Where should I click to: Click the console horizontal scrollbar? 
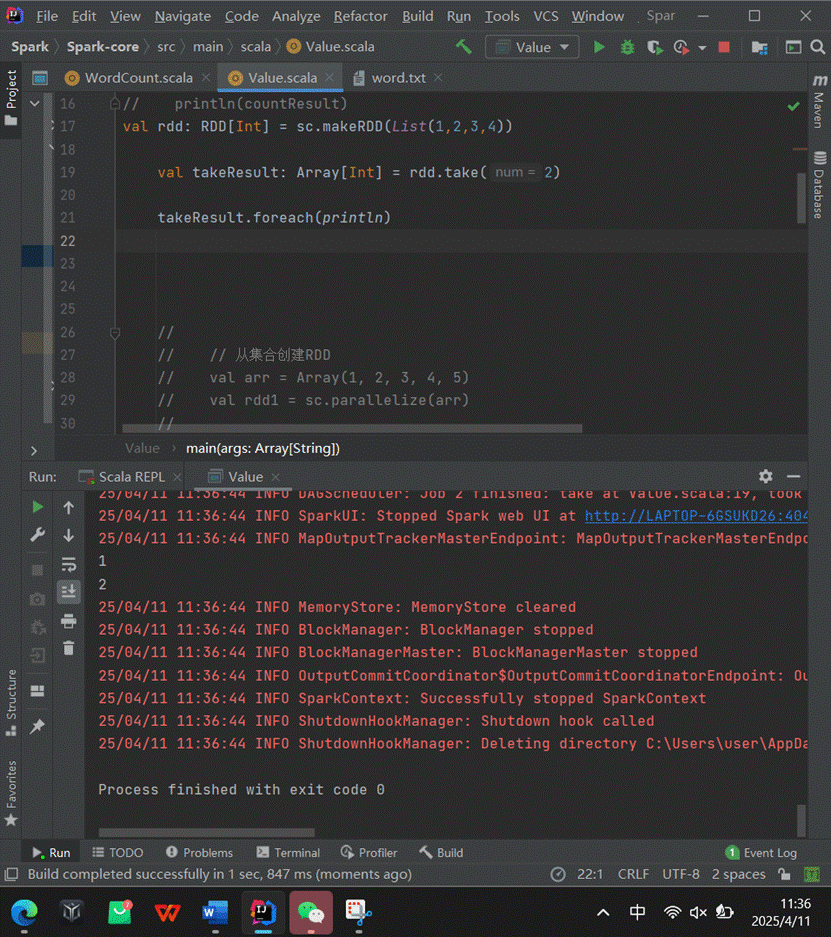[206, 832]
